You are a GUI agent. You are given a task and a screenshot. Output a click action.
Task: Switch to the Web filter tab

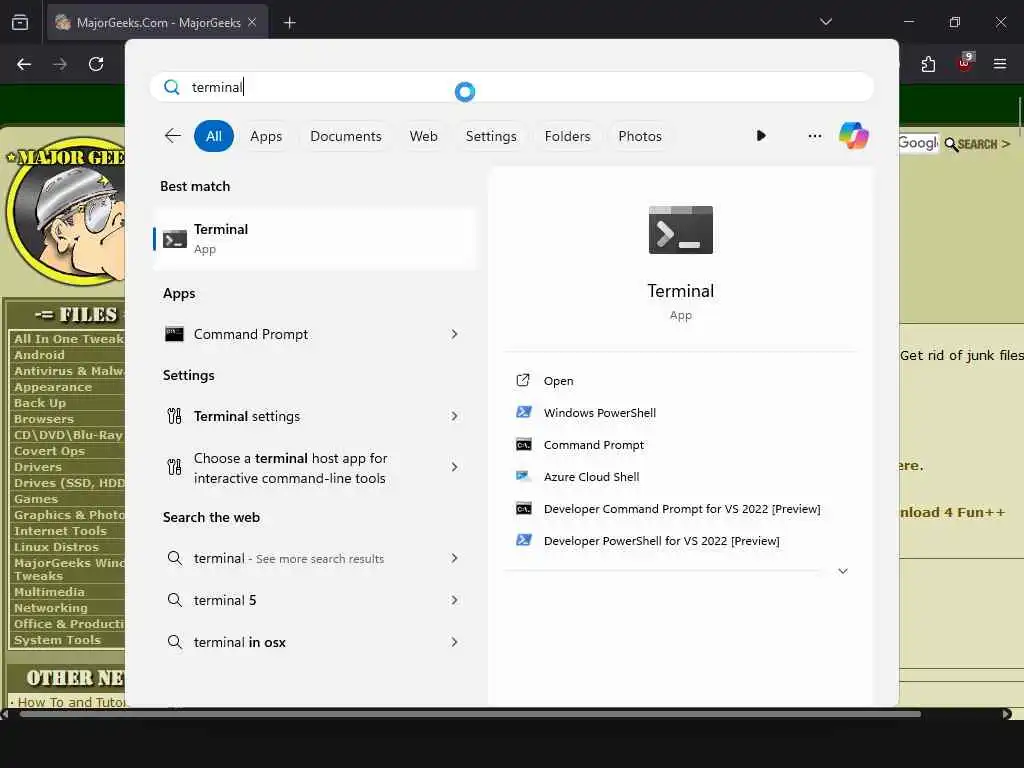click(x=423, y=136)
